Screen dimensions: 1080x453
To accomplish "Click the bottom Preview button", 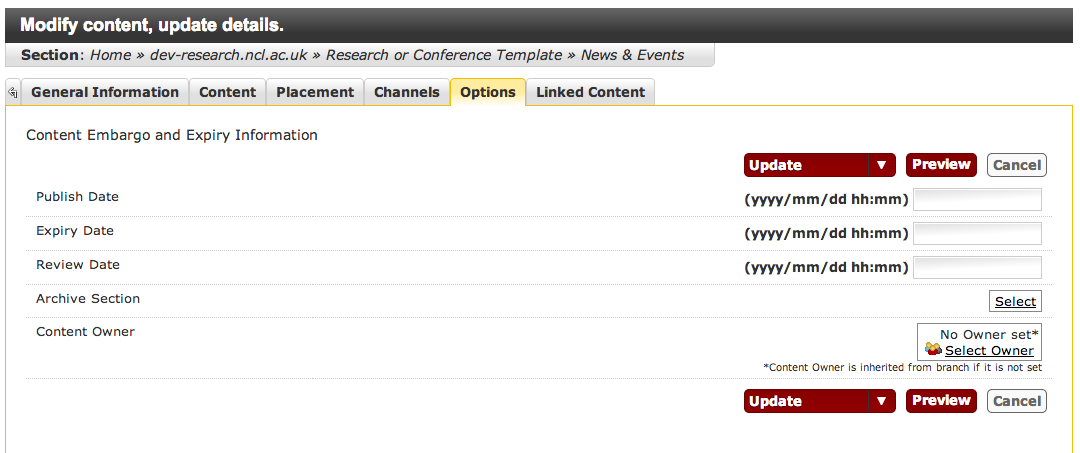I will [941, 401].
